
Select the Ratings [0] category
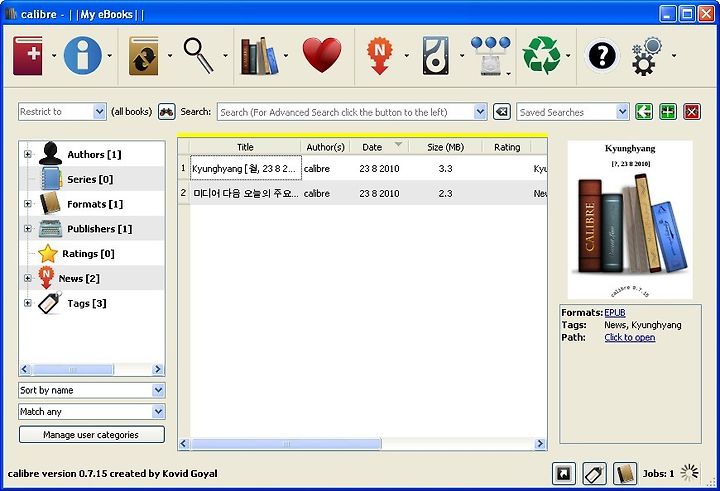88,254
